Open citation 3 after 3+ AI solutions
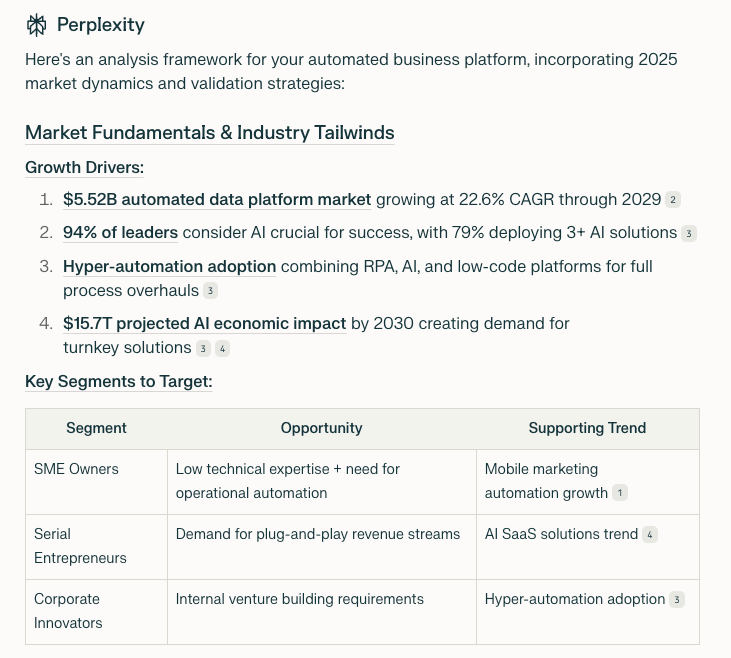The height and width of the screenshot is (658, 731). (x=688, y=233)
